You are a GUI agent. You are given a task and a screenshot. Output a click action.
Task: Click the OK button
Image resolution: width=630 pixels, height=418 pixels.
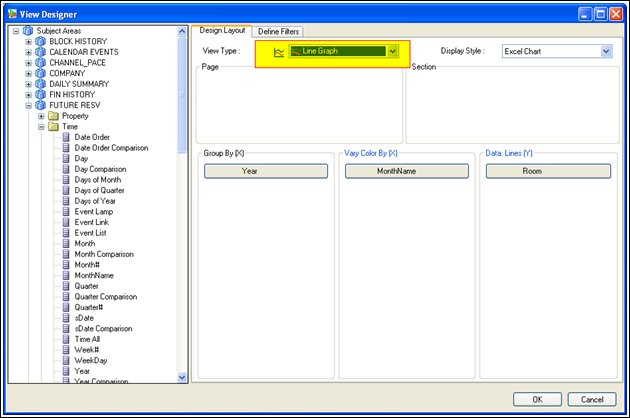pyautogui.click(x=531, y=399)
